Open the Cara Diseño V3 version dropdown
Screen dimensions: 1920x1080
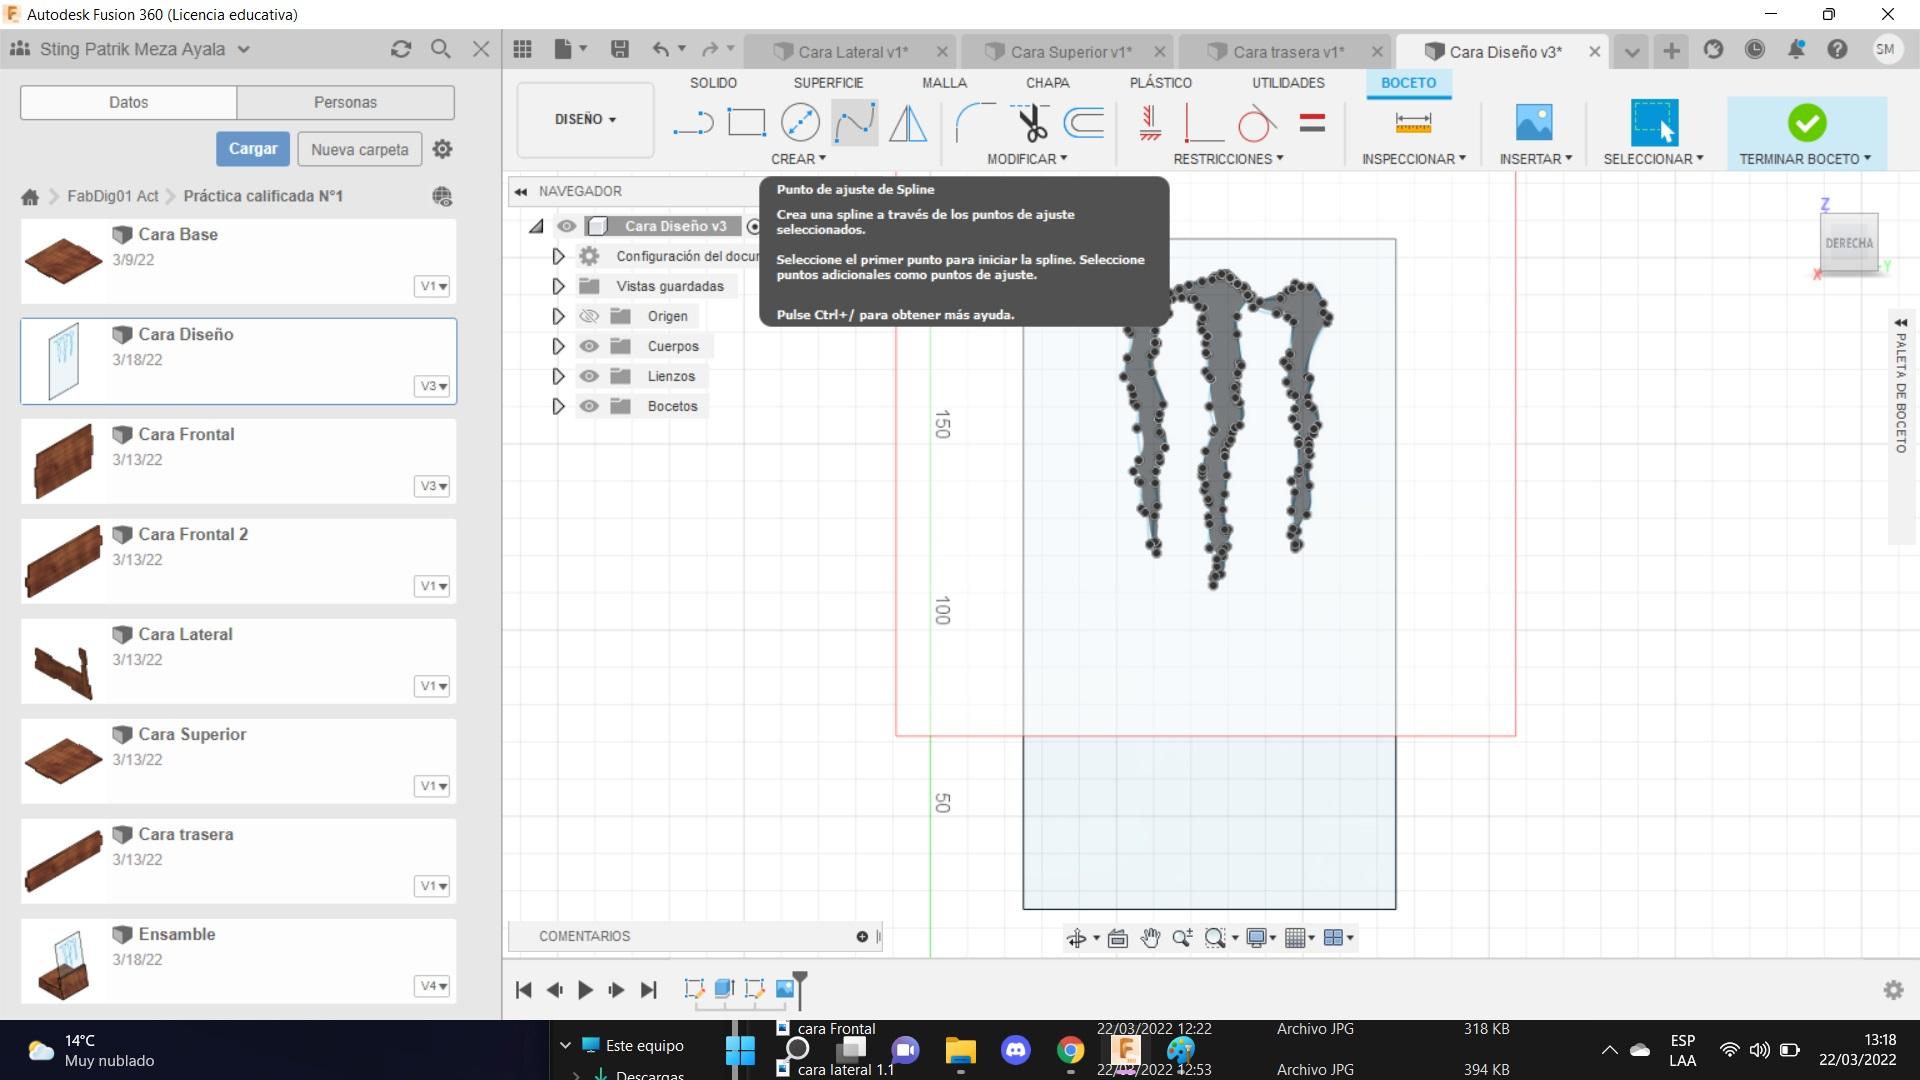433,386
